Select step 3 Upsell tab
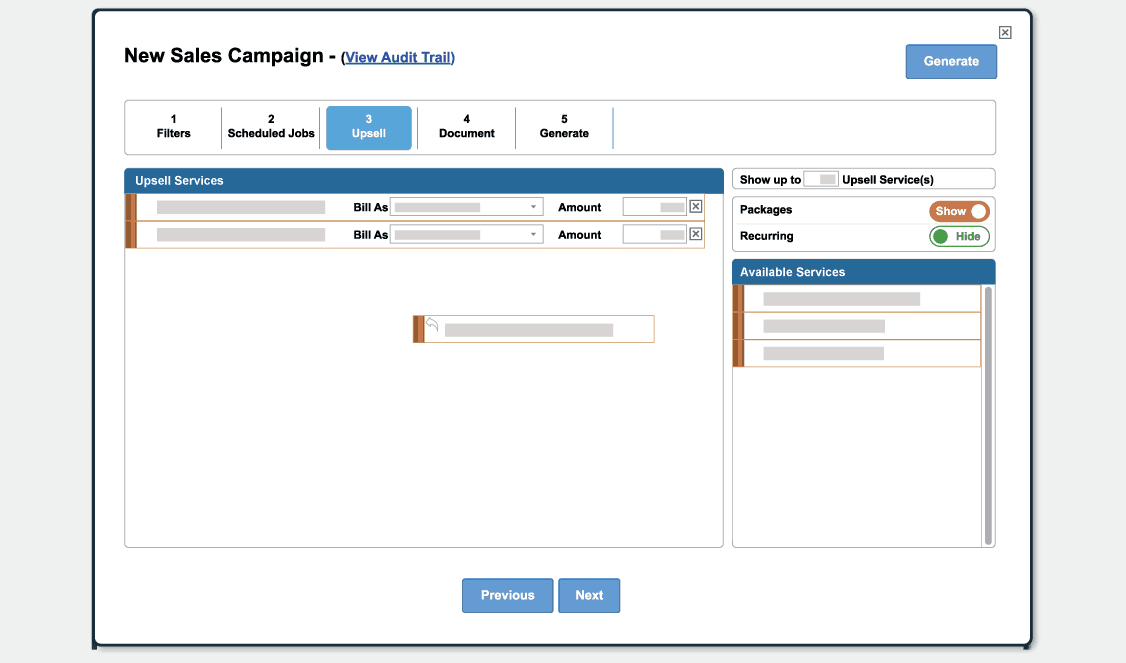1126x663 pixels. (368, 128)
